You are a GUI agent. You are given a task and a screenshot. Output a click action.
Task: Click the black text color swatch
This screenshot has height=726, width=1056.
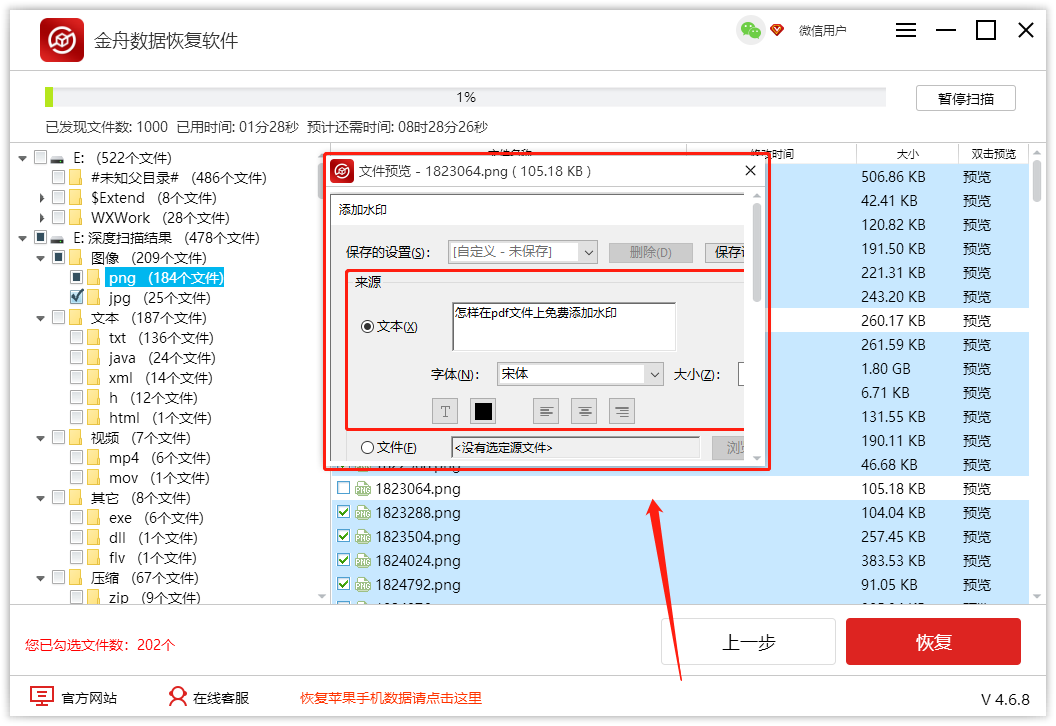coord(483,411)
